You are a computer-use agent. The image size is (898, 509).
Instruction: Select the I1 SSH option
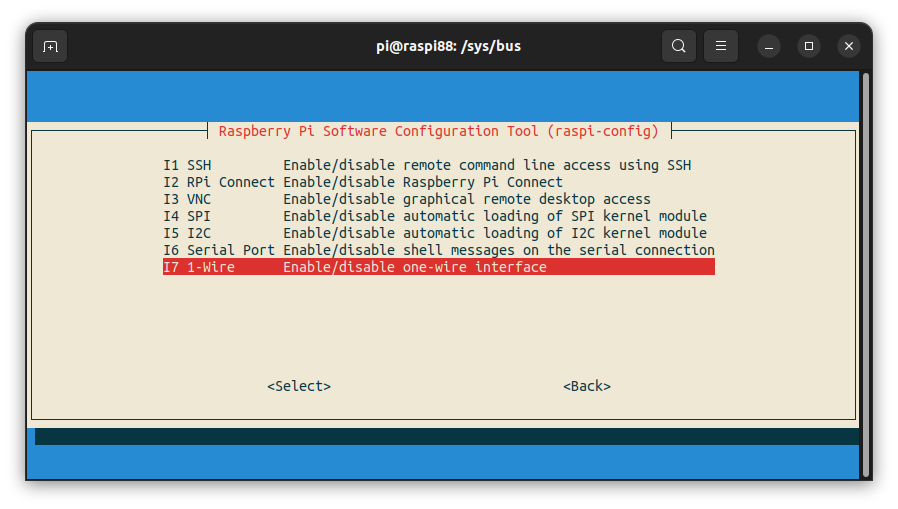point(188,165)
